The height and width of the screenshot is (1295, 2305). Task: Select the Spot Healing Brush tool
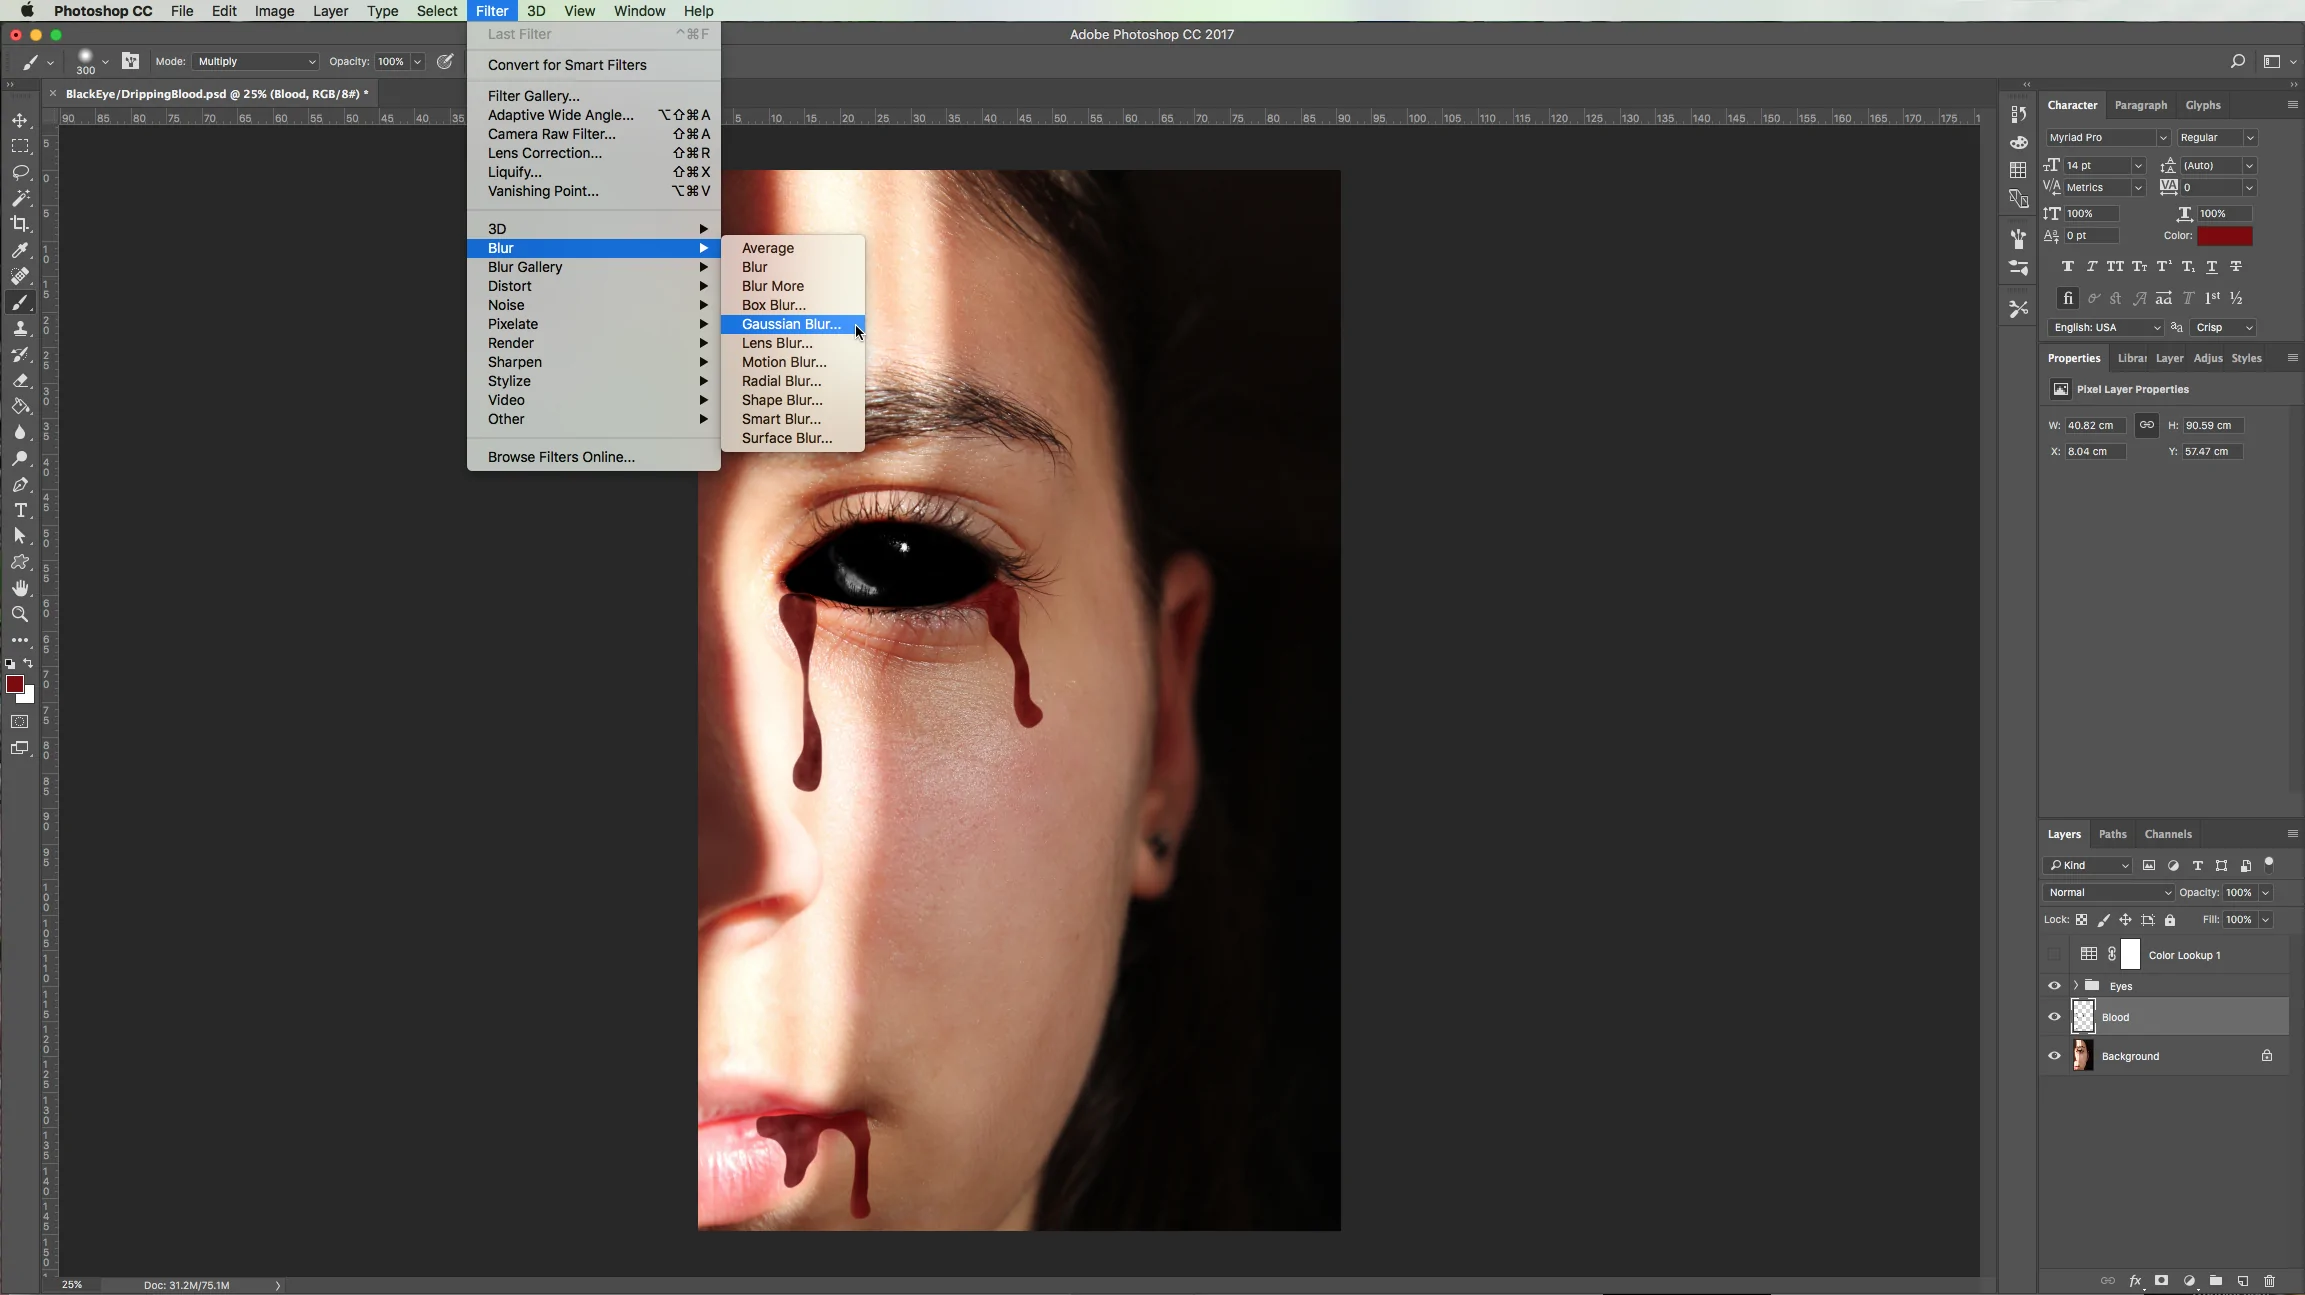pyautogui.click(x=20, y=276)
